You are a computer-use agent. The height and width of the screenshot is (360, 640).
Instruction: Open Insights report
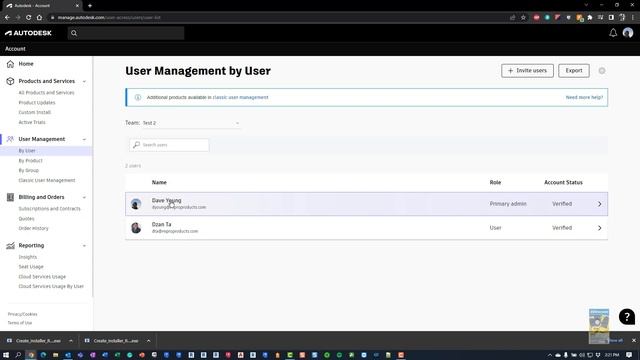(27, 257)
